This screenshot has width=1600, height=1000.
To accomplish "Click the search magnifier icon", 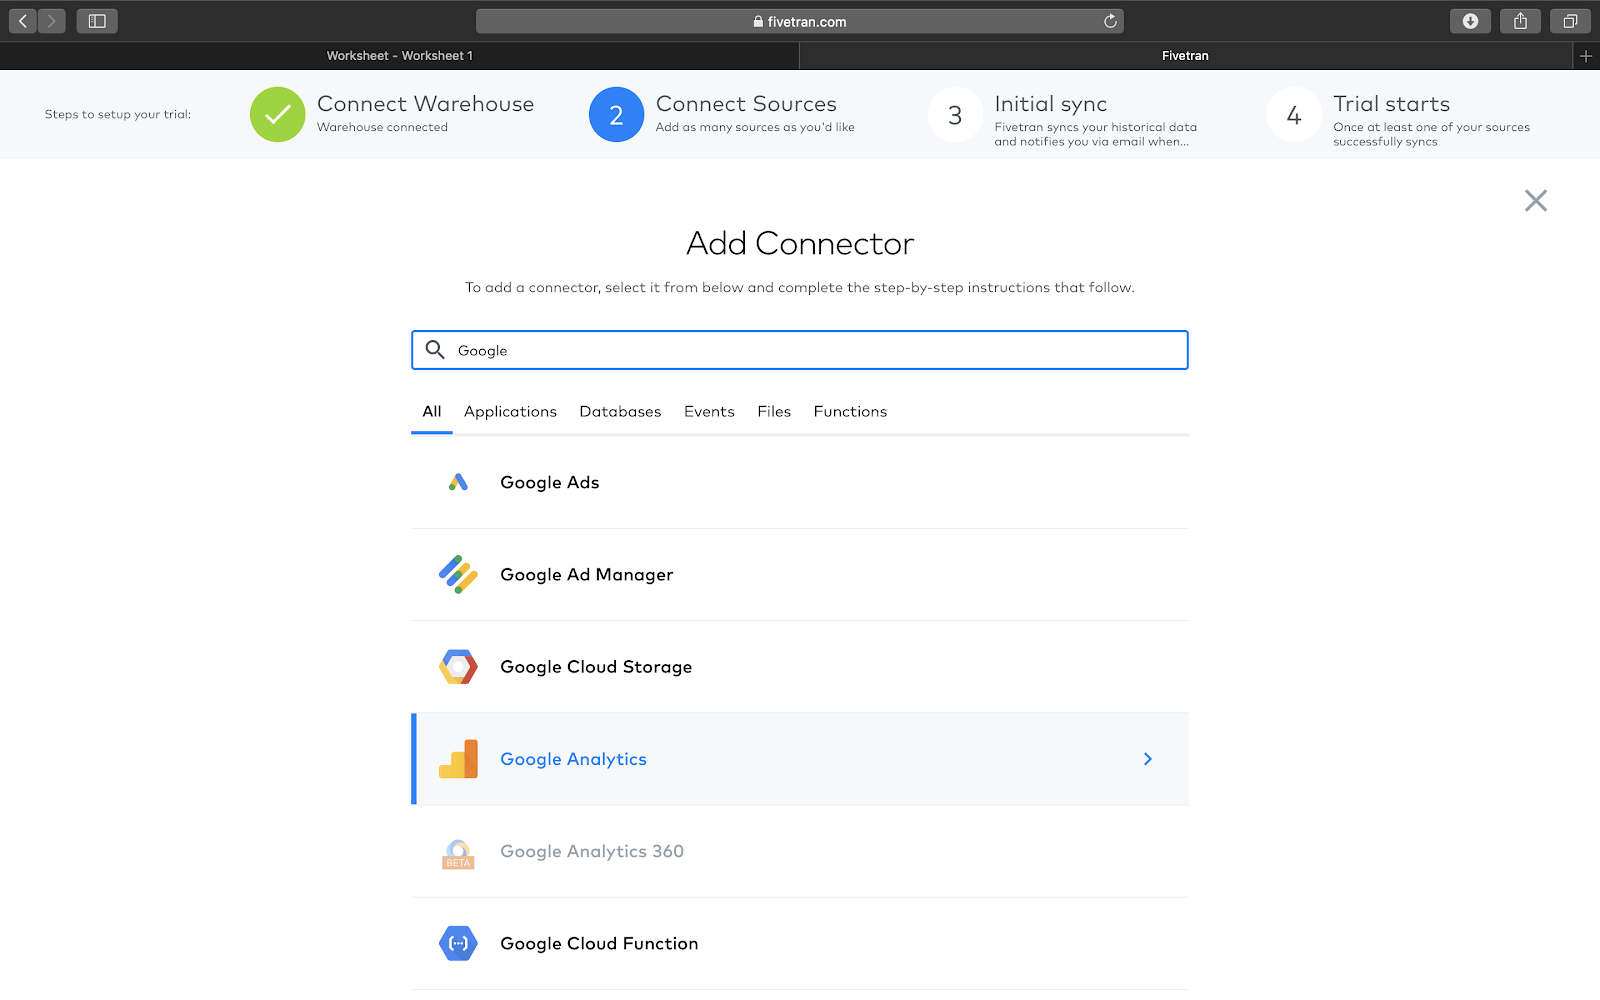I will tap(435, 349).
